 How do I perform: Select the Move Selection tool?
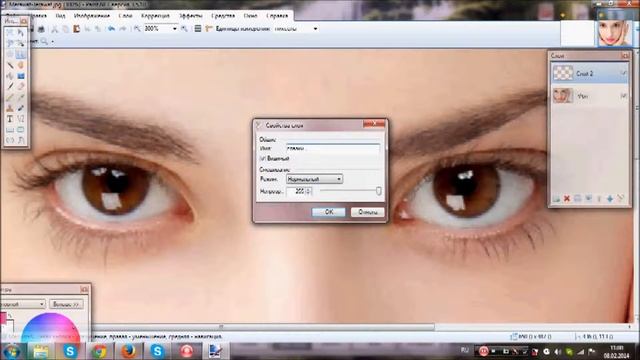click(20, 43)
